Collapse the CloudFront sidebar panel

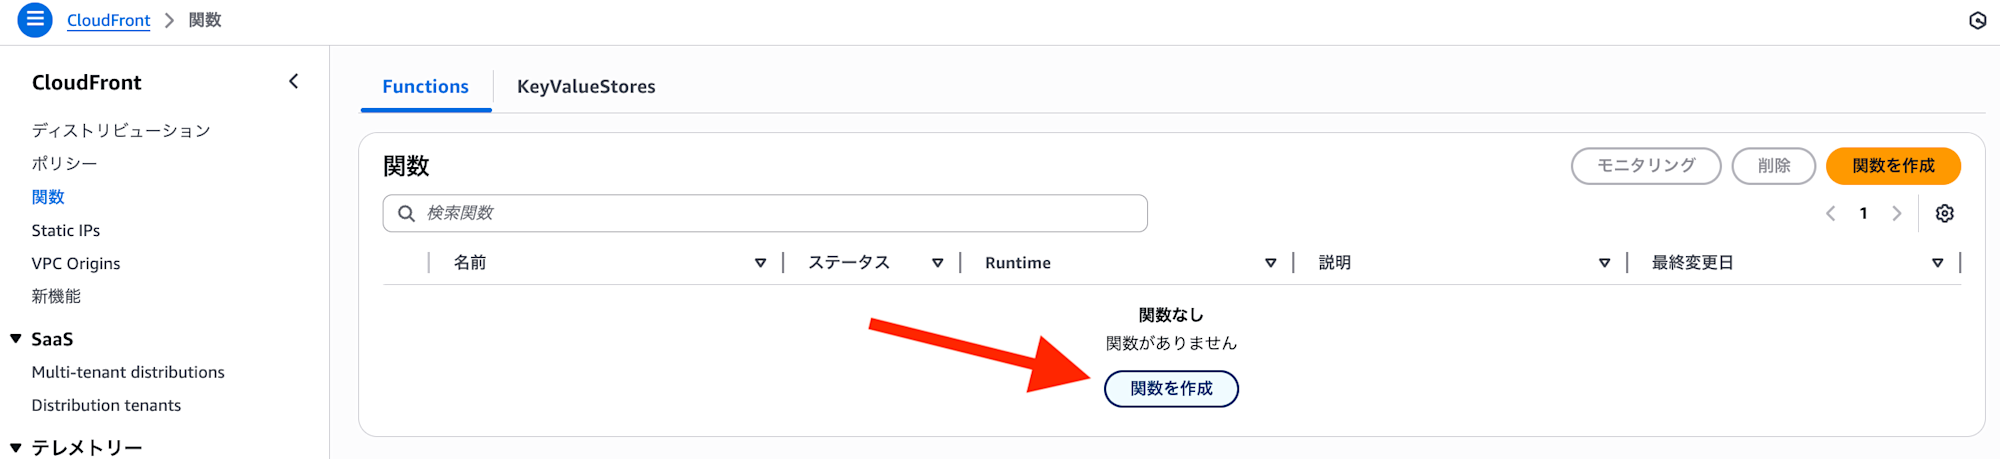[x=293, y=82]
